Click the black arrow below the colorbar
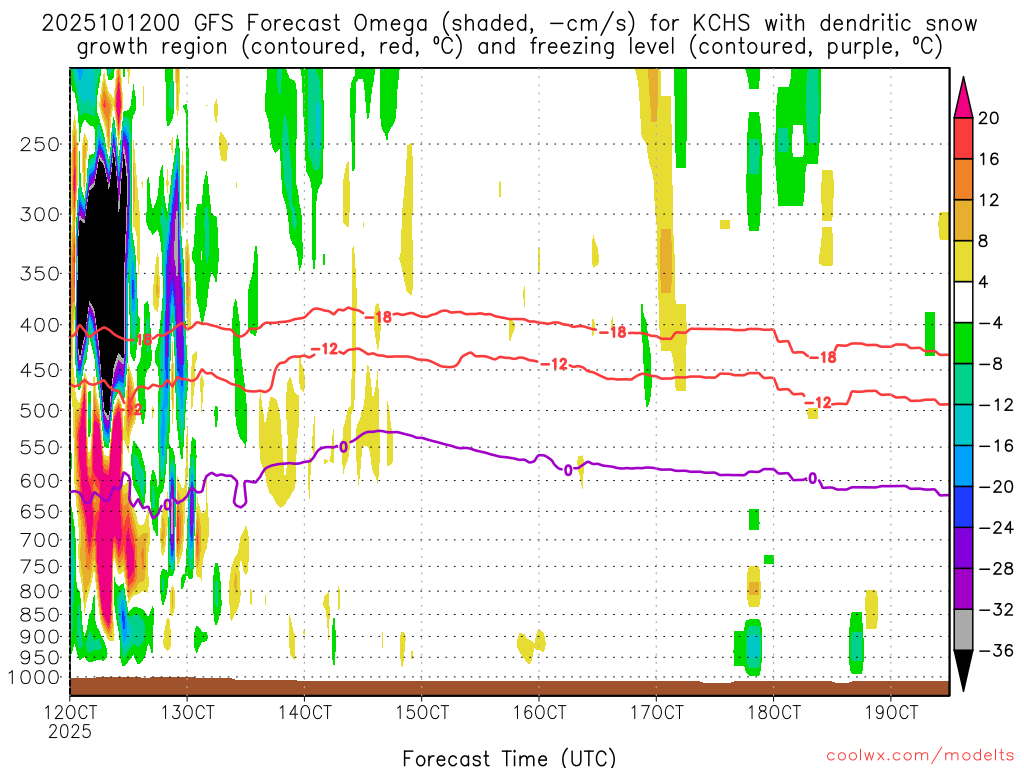1024x768 pixels. (x=963, y=671)
